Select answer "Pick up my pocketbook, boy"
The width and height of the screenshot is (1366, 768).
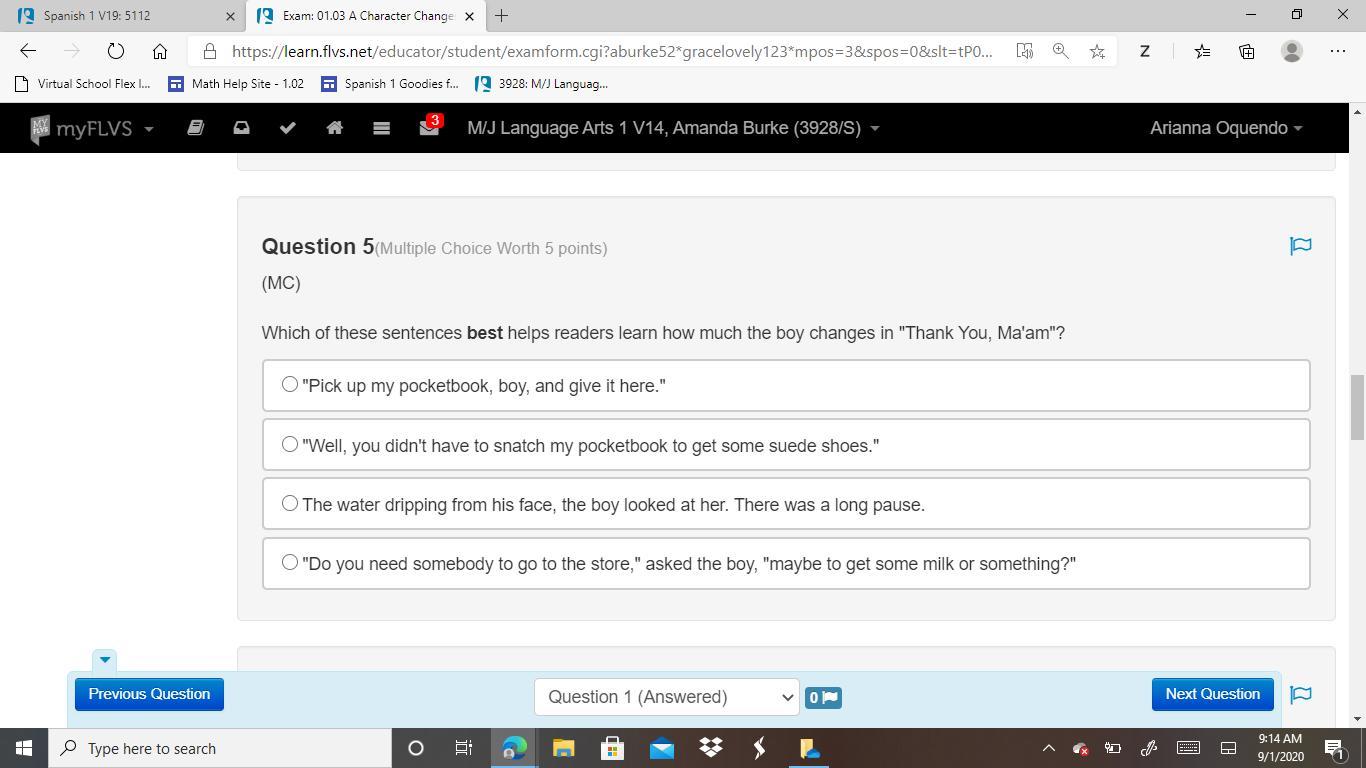pyautogui.click(x=786, y=386)
